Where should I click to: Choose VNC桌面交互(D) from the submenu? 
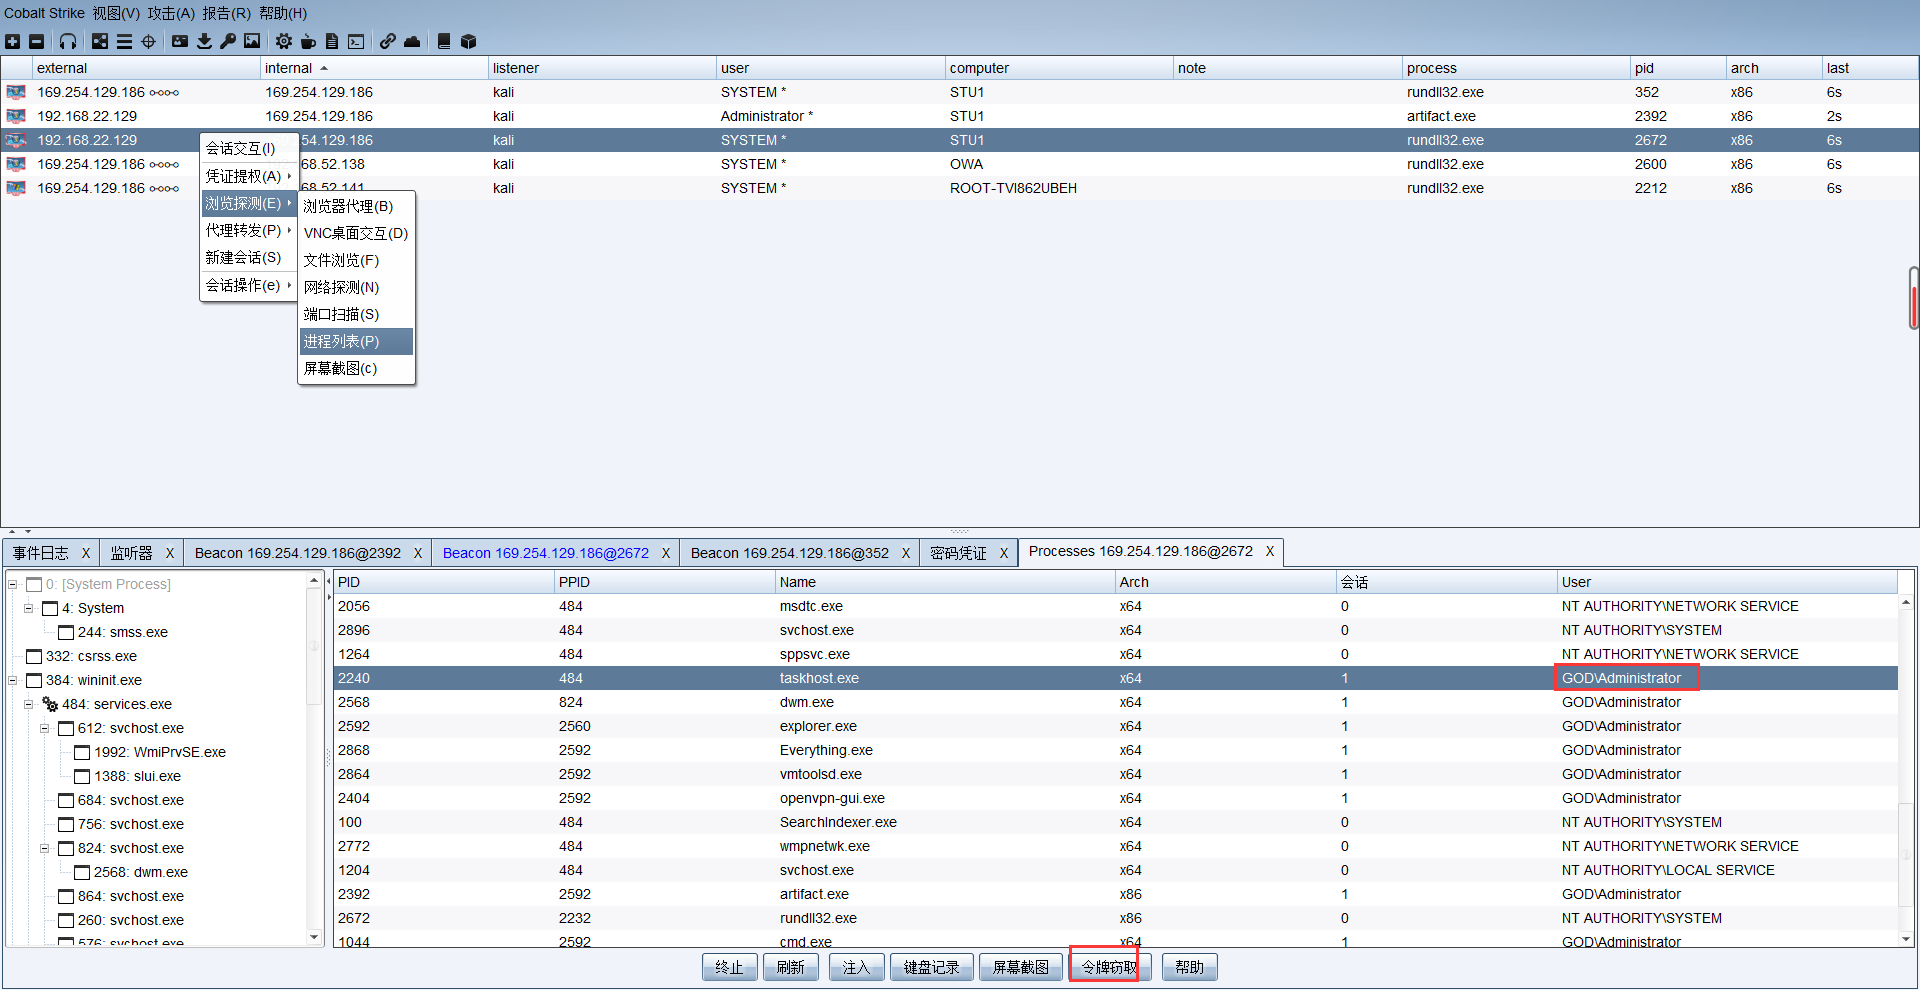point(356,233)
